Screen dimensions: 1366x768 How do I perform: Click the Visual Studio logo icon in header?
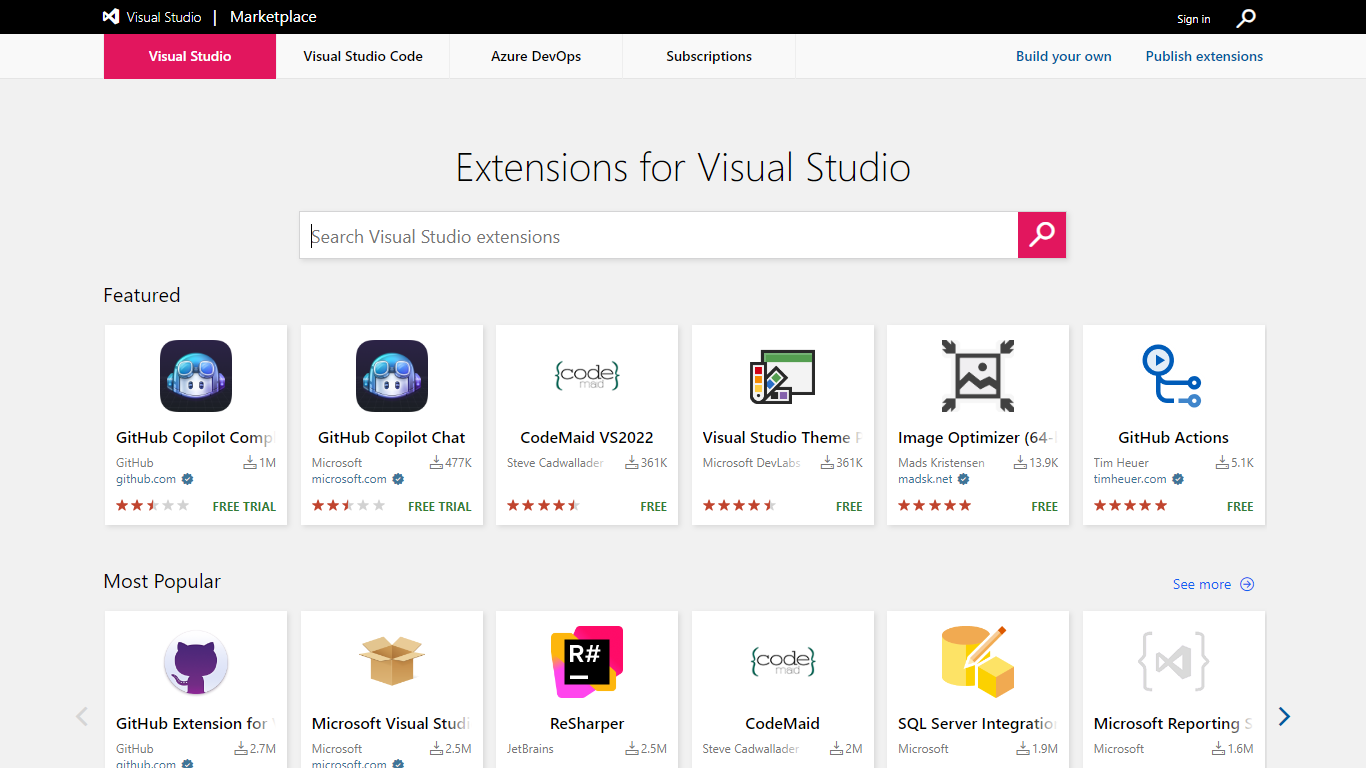pyautogui.click(x=111, y=17)
